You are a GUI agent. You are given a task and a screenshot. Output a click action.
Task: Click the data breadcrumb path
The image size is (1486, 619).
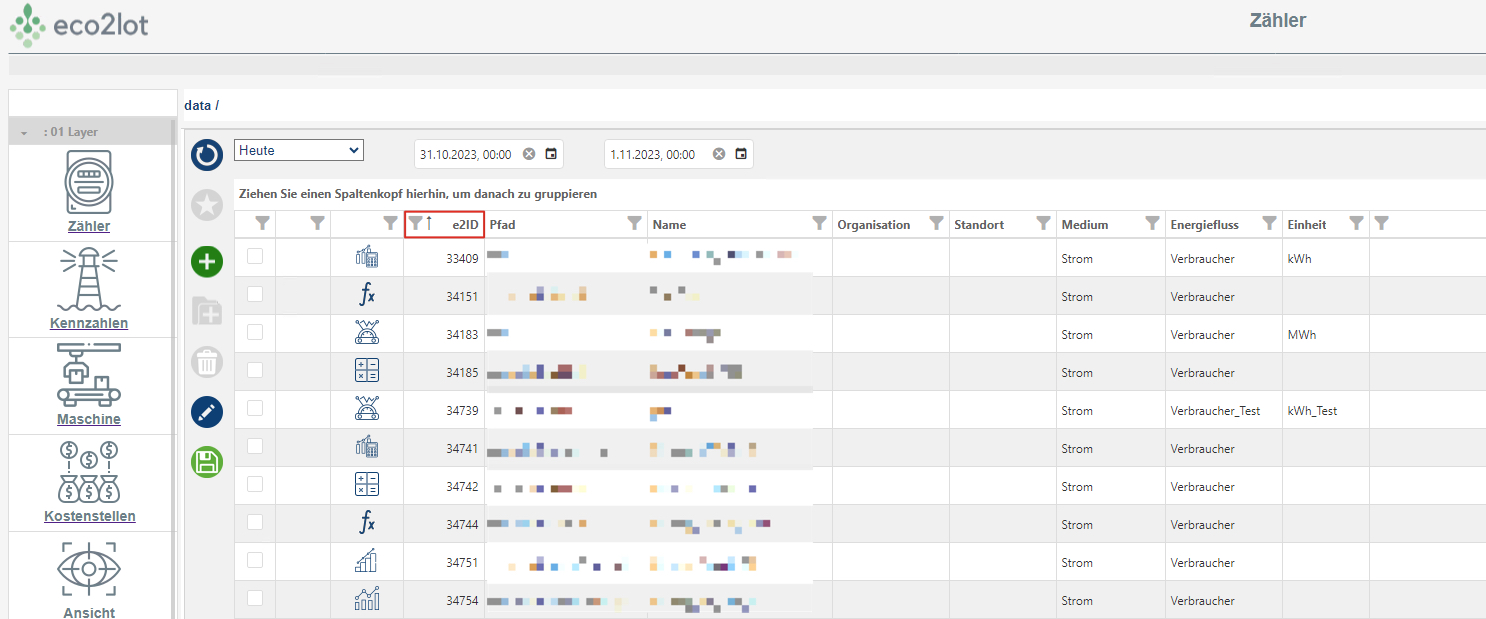(197, 105)
